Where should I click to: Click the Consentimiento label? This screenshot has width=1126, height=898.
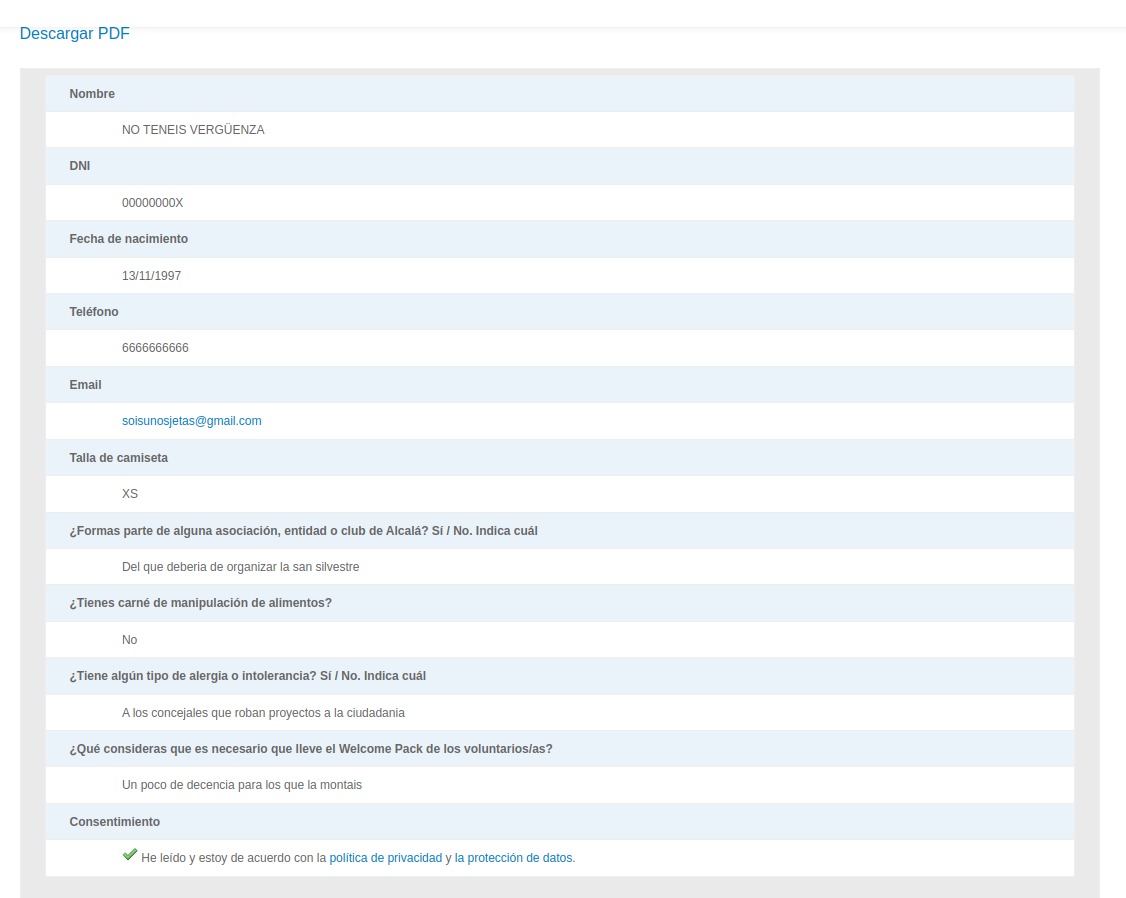[x=115, y=822]
